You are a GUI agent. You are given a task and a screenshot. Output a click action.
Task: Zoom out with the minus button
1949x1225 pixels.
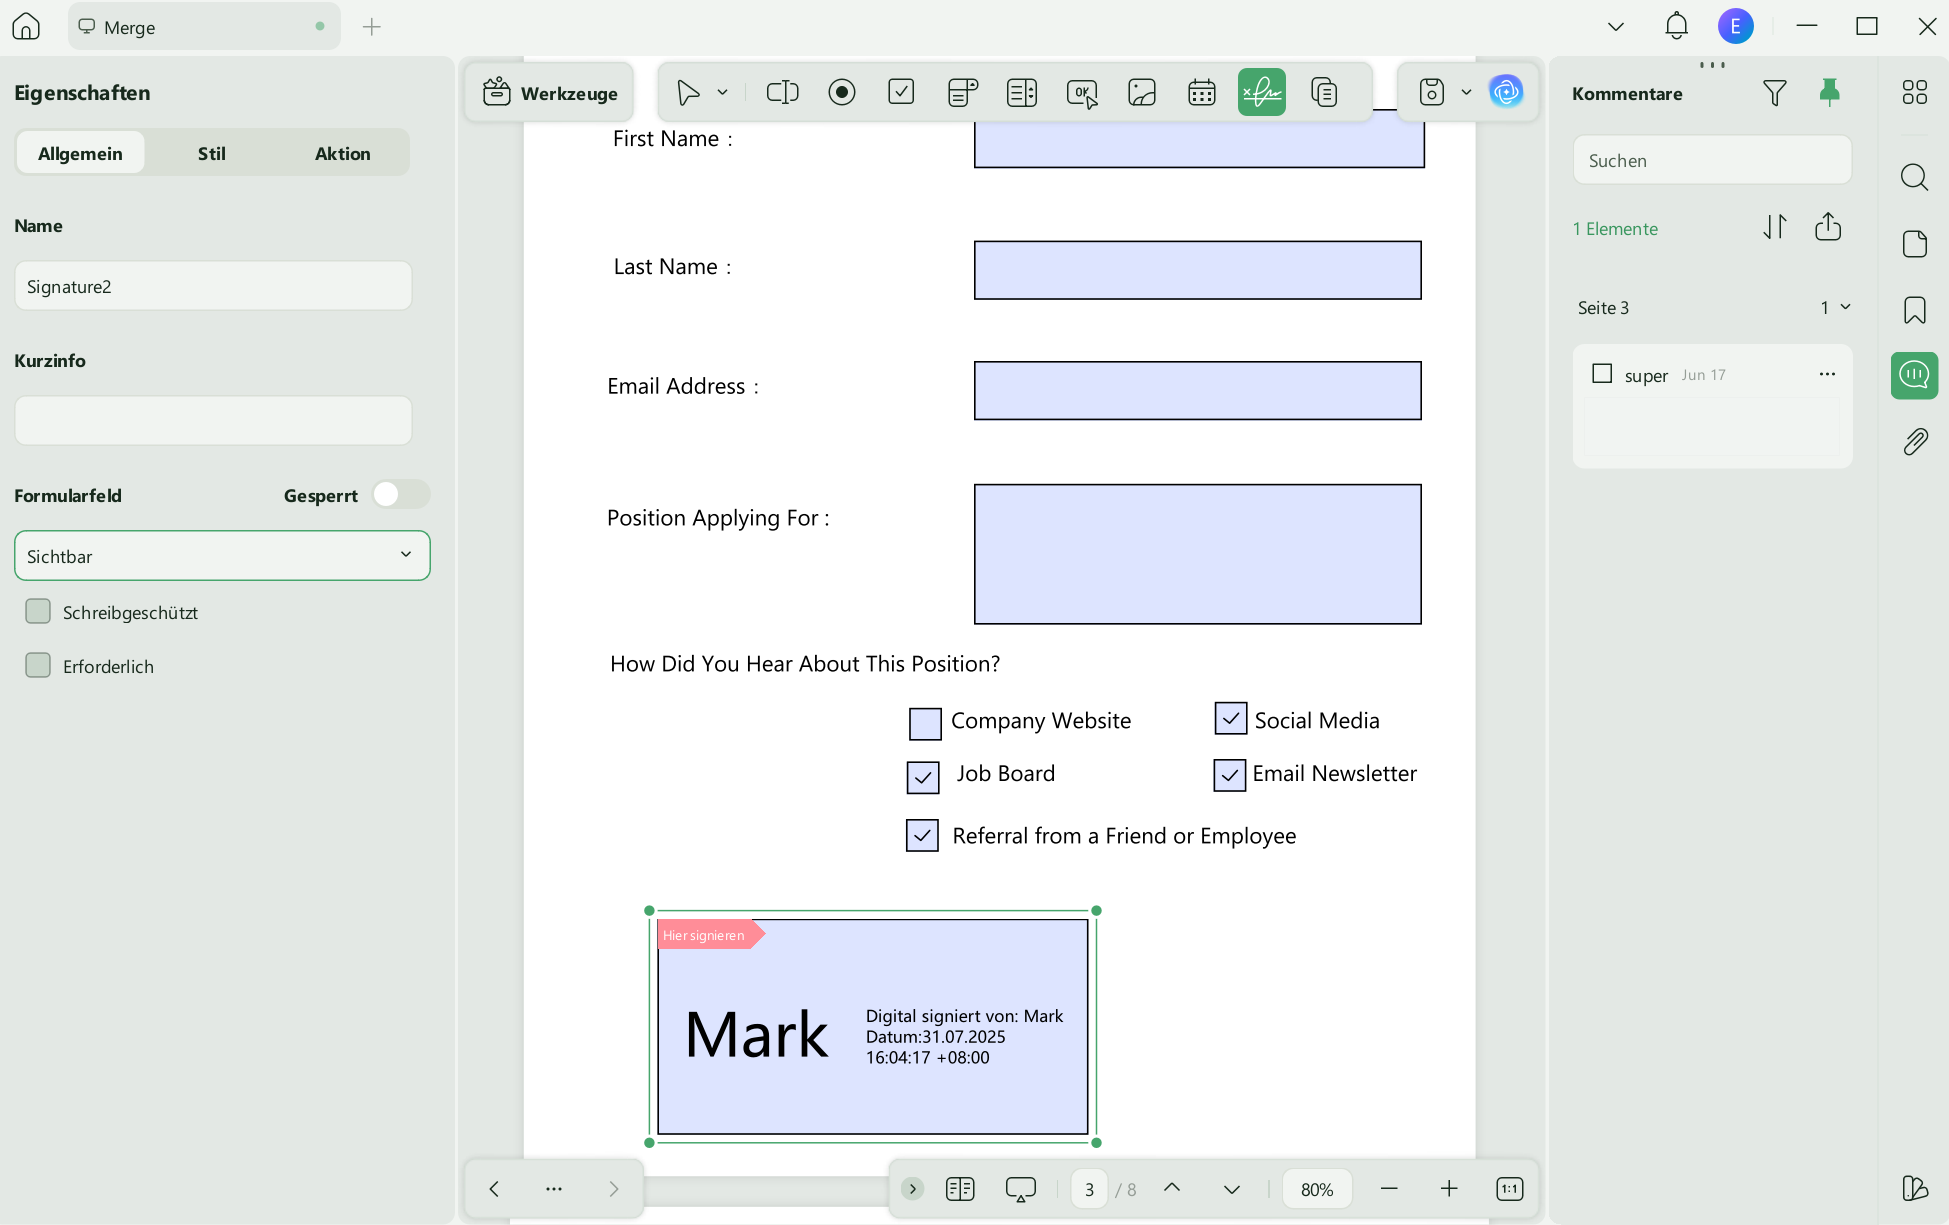(1389, 1188)
